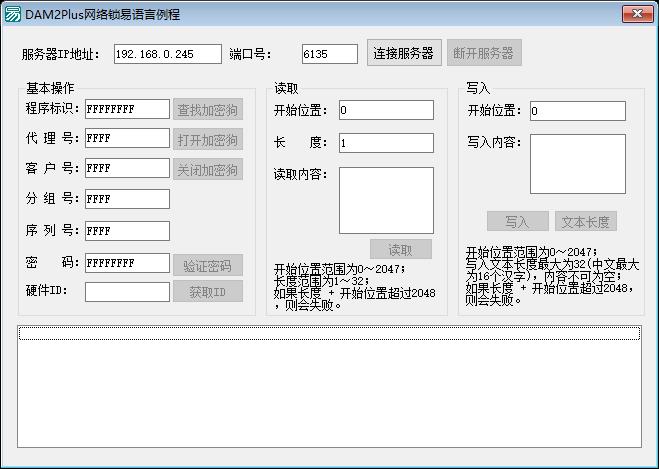Image resolution: width=659 pixels, height=469 pixels.
Task: Click the 端口号 input field showing 6135
Action: tap(330, 54)
